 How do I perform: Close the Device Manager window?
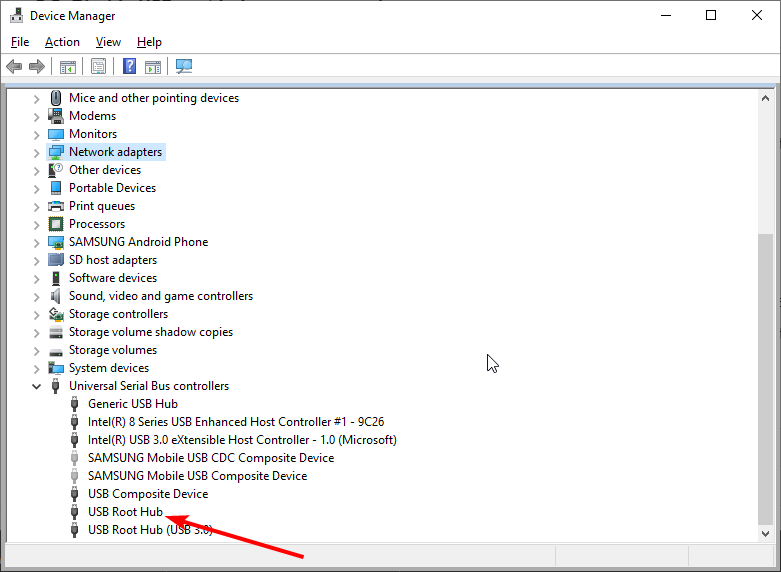pyautogui.click(x=757, y=15)
